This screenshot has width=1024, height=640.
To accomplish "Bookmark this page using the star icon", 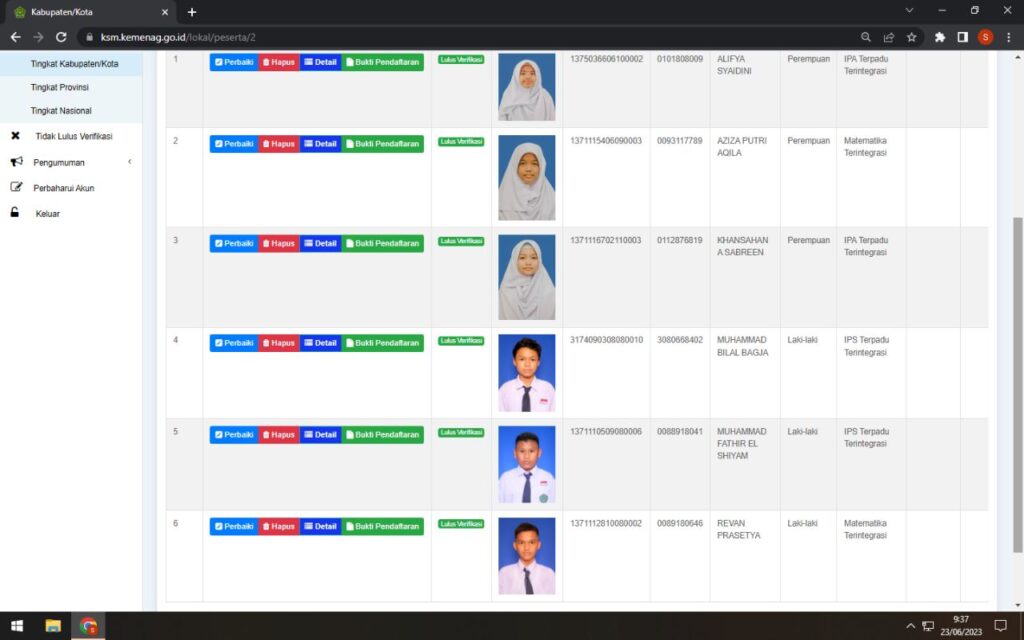I will pyautogui.click(x=912, y=37).
